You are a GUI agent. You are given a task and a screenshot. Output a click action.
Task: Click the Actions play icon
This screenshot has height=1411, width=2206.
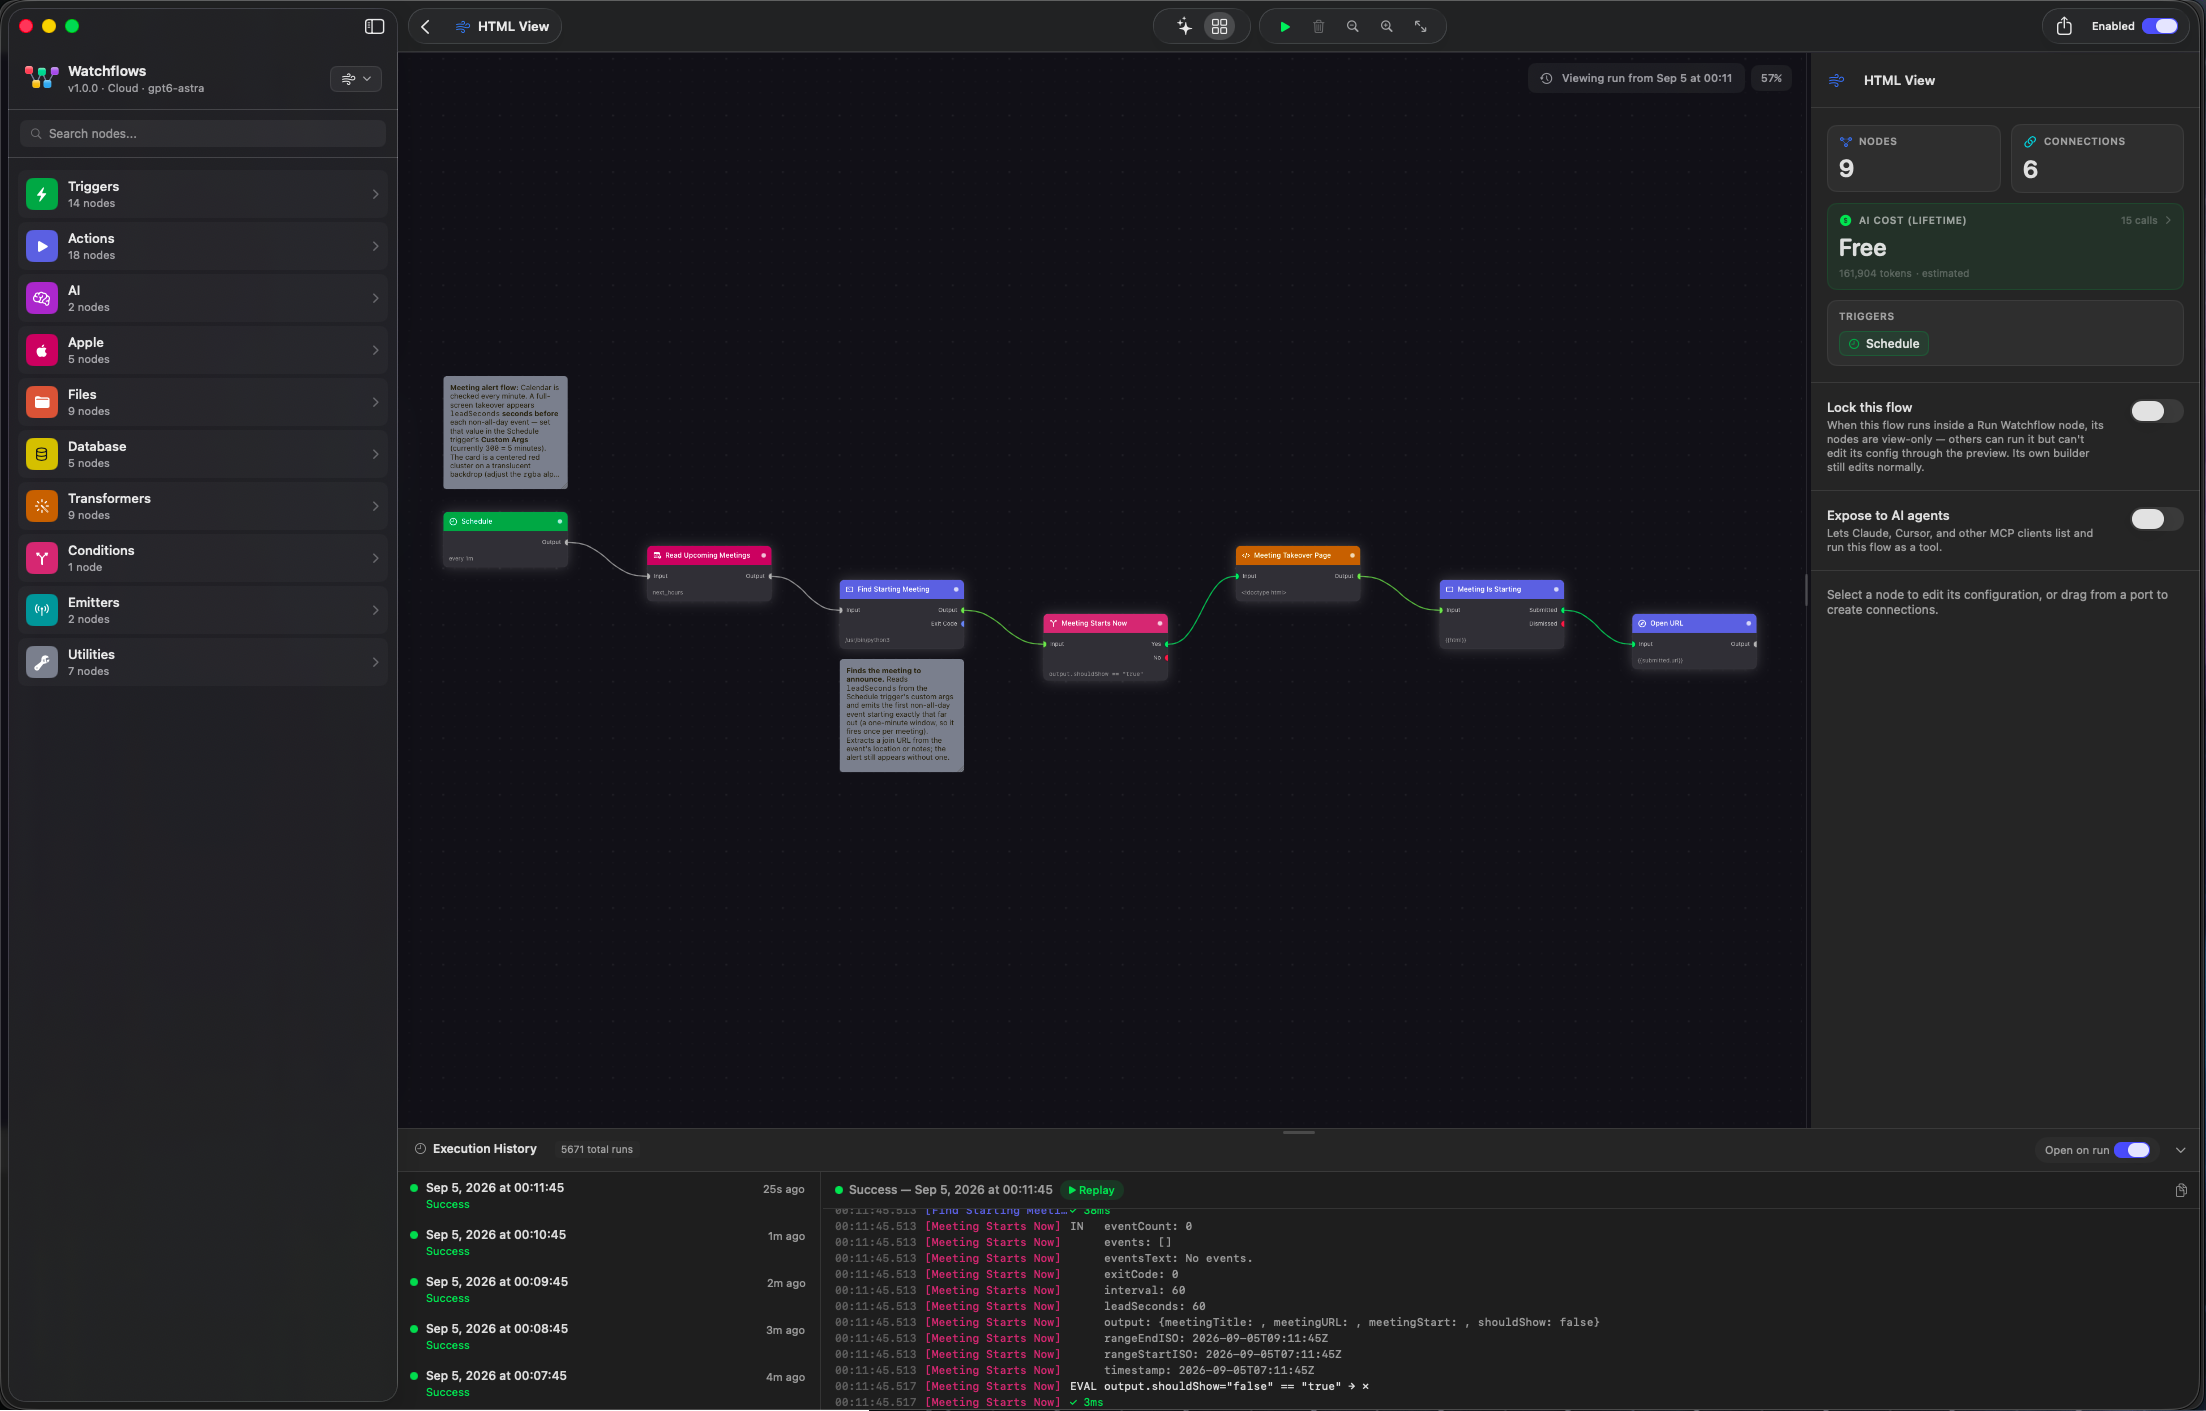(x=42, y=246)
